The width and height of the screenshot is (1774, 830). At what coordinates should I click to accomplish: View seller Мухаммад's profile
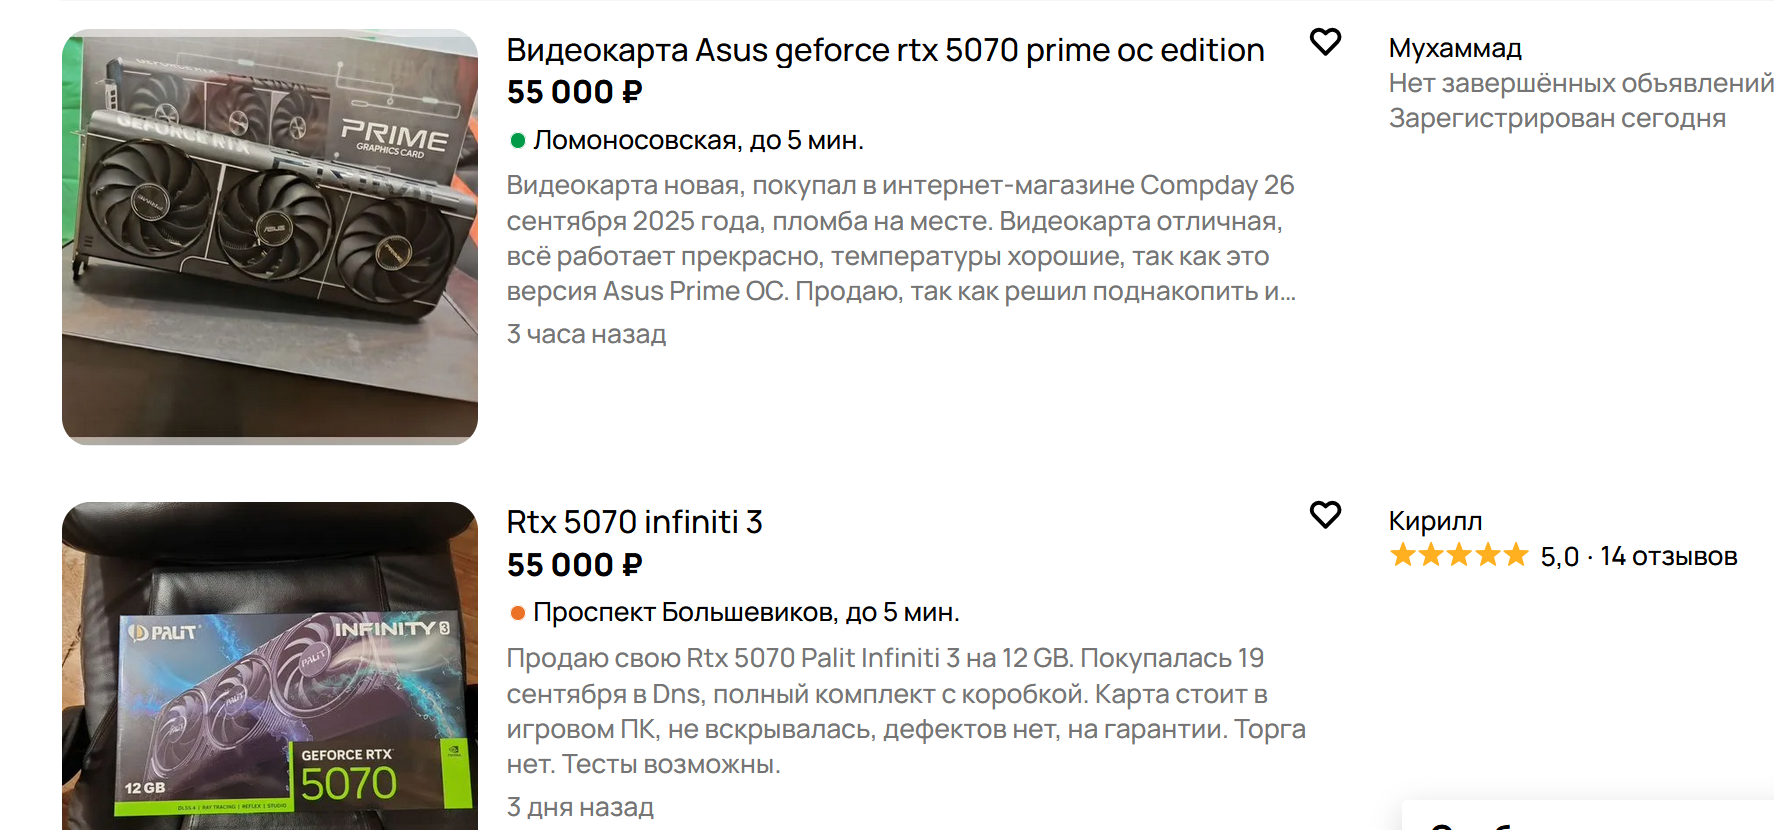click(1455, 48)
